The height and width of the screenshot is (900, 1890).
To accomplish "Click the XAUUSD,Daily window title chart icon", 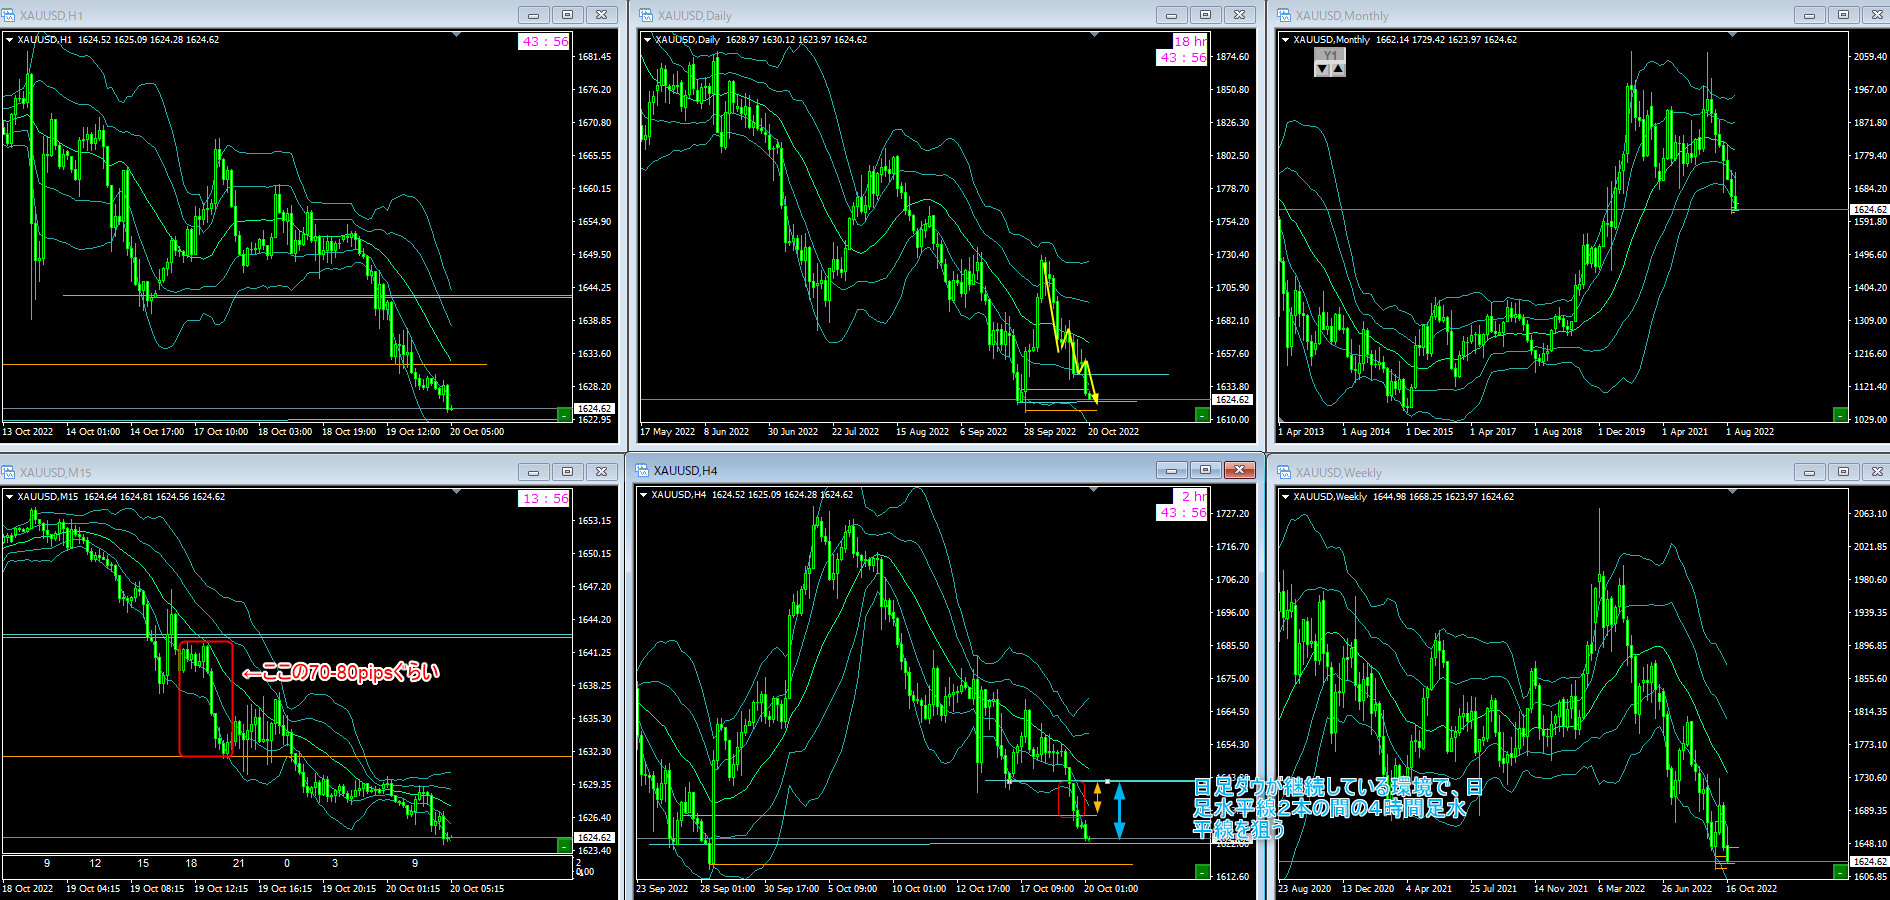I will click(646, 15).
